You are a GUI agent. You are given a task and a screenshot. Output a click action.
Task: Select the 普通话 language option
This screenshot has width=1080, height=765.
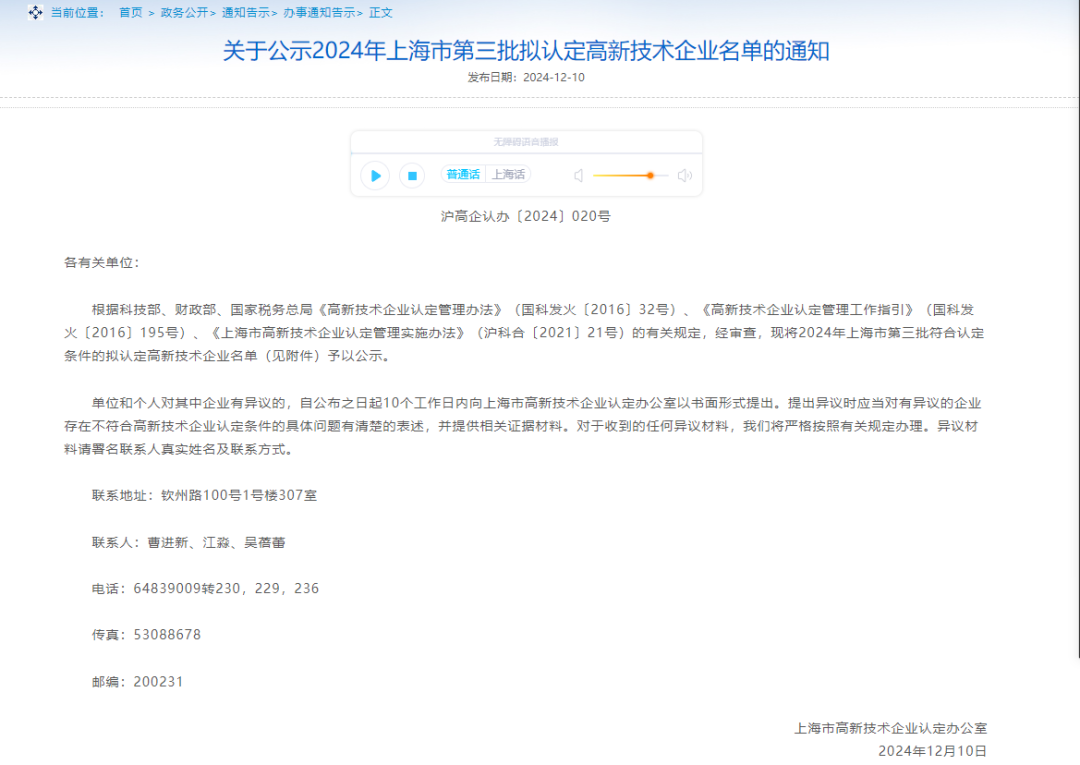coord(462,173)
